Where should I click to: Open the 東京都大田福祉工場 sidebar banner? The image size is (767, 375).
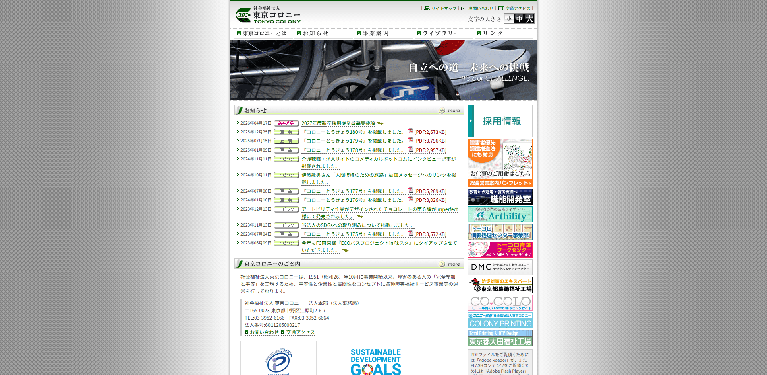click(500, 338)
